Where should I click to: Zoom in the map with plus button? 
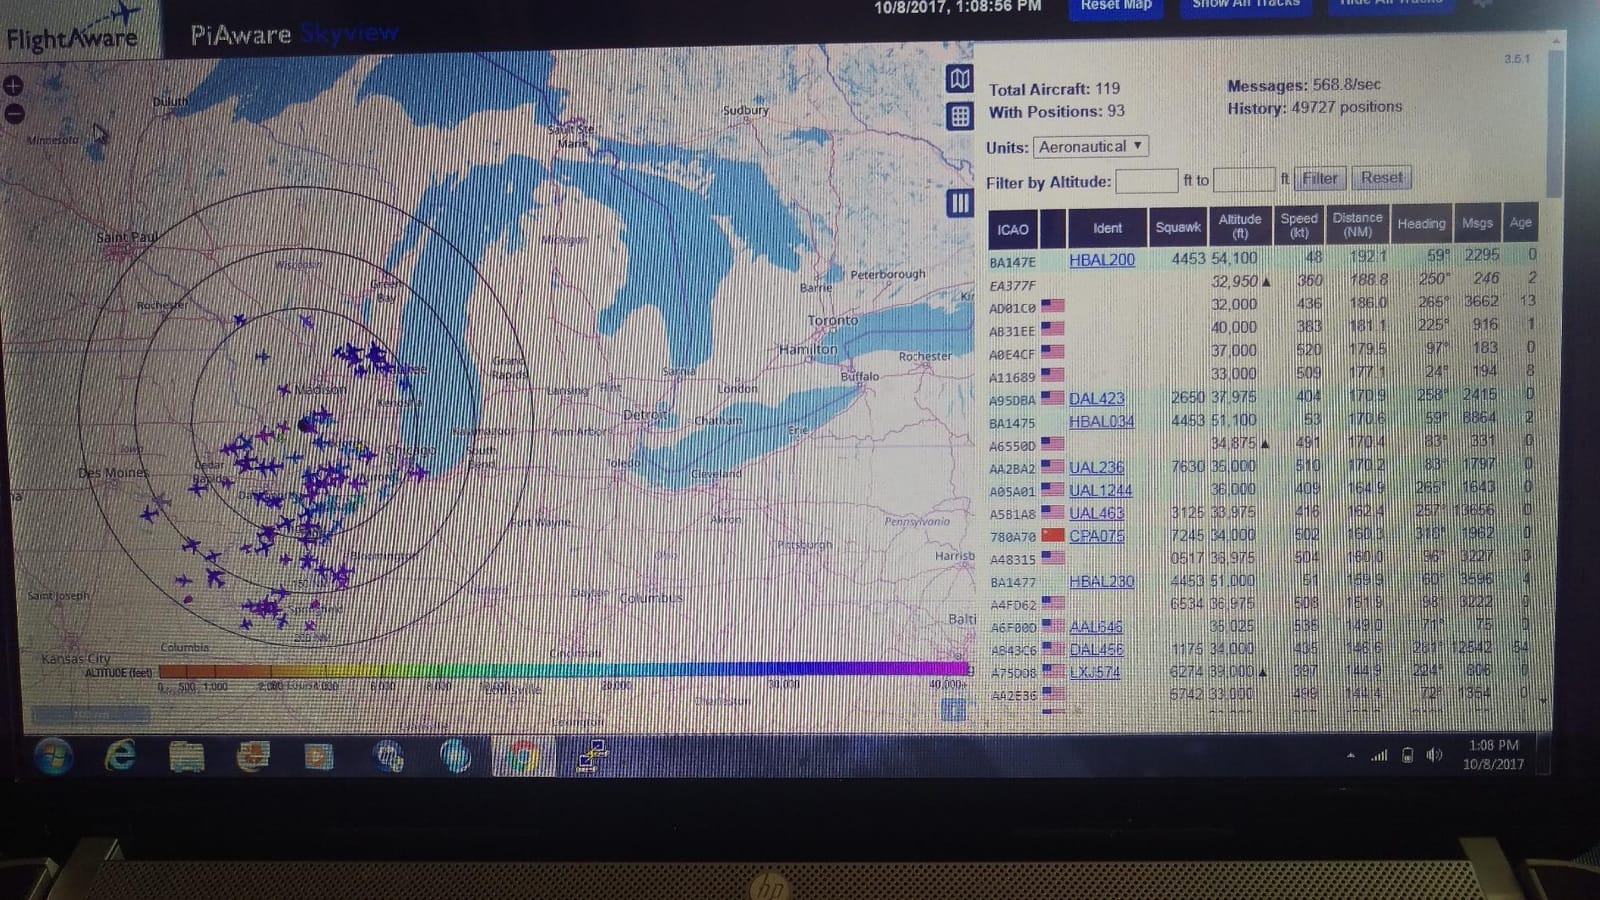[x=13, y=86]
